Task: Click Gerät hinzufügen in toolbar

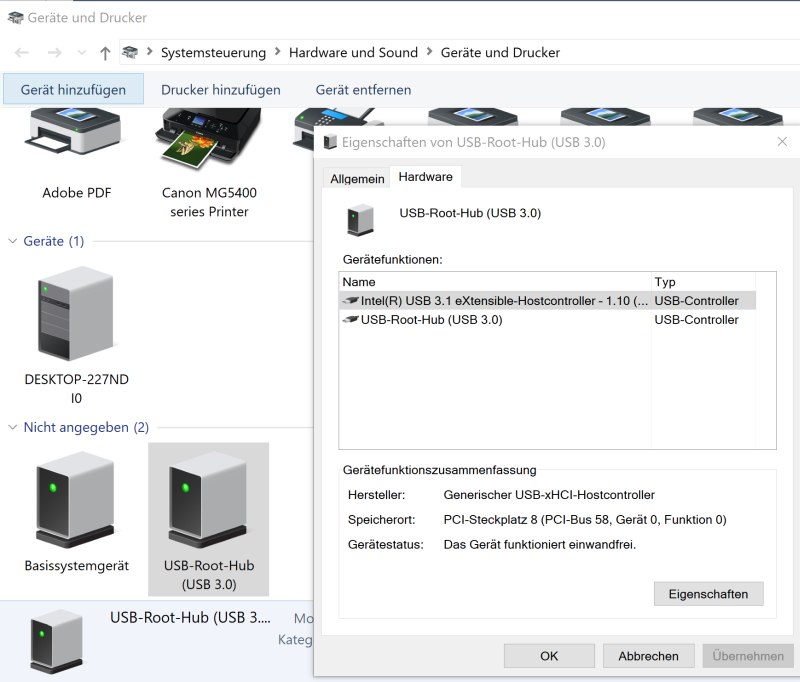Action: [73, 89]
